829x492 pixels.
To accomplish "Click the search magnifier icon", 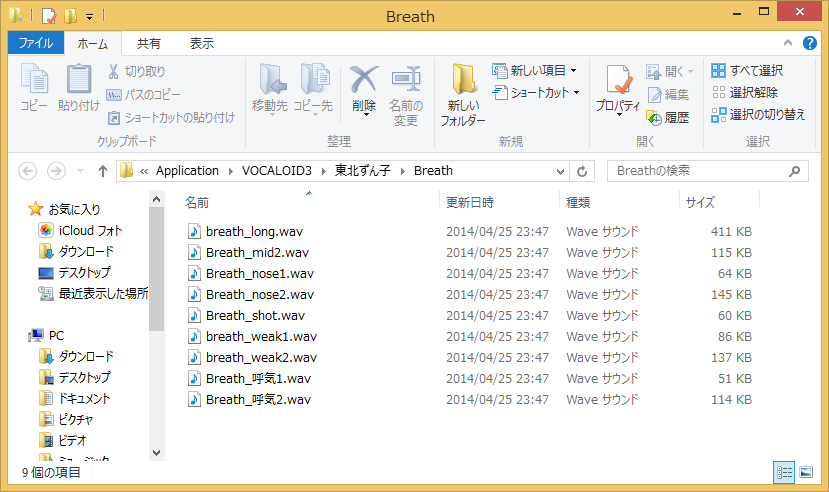I will coord(794,171).
